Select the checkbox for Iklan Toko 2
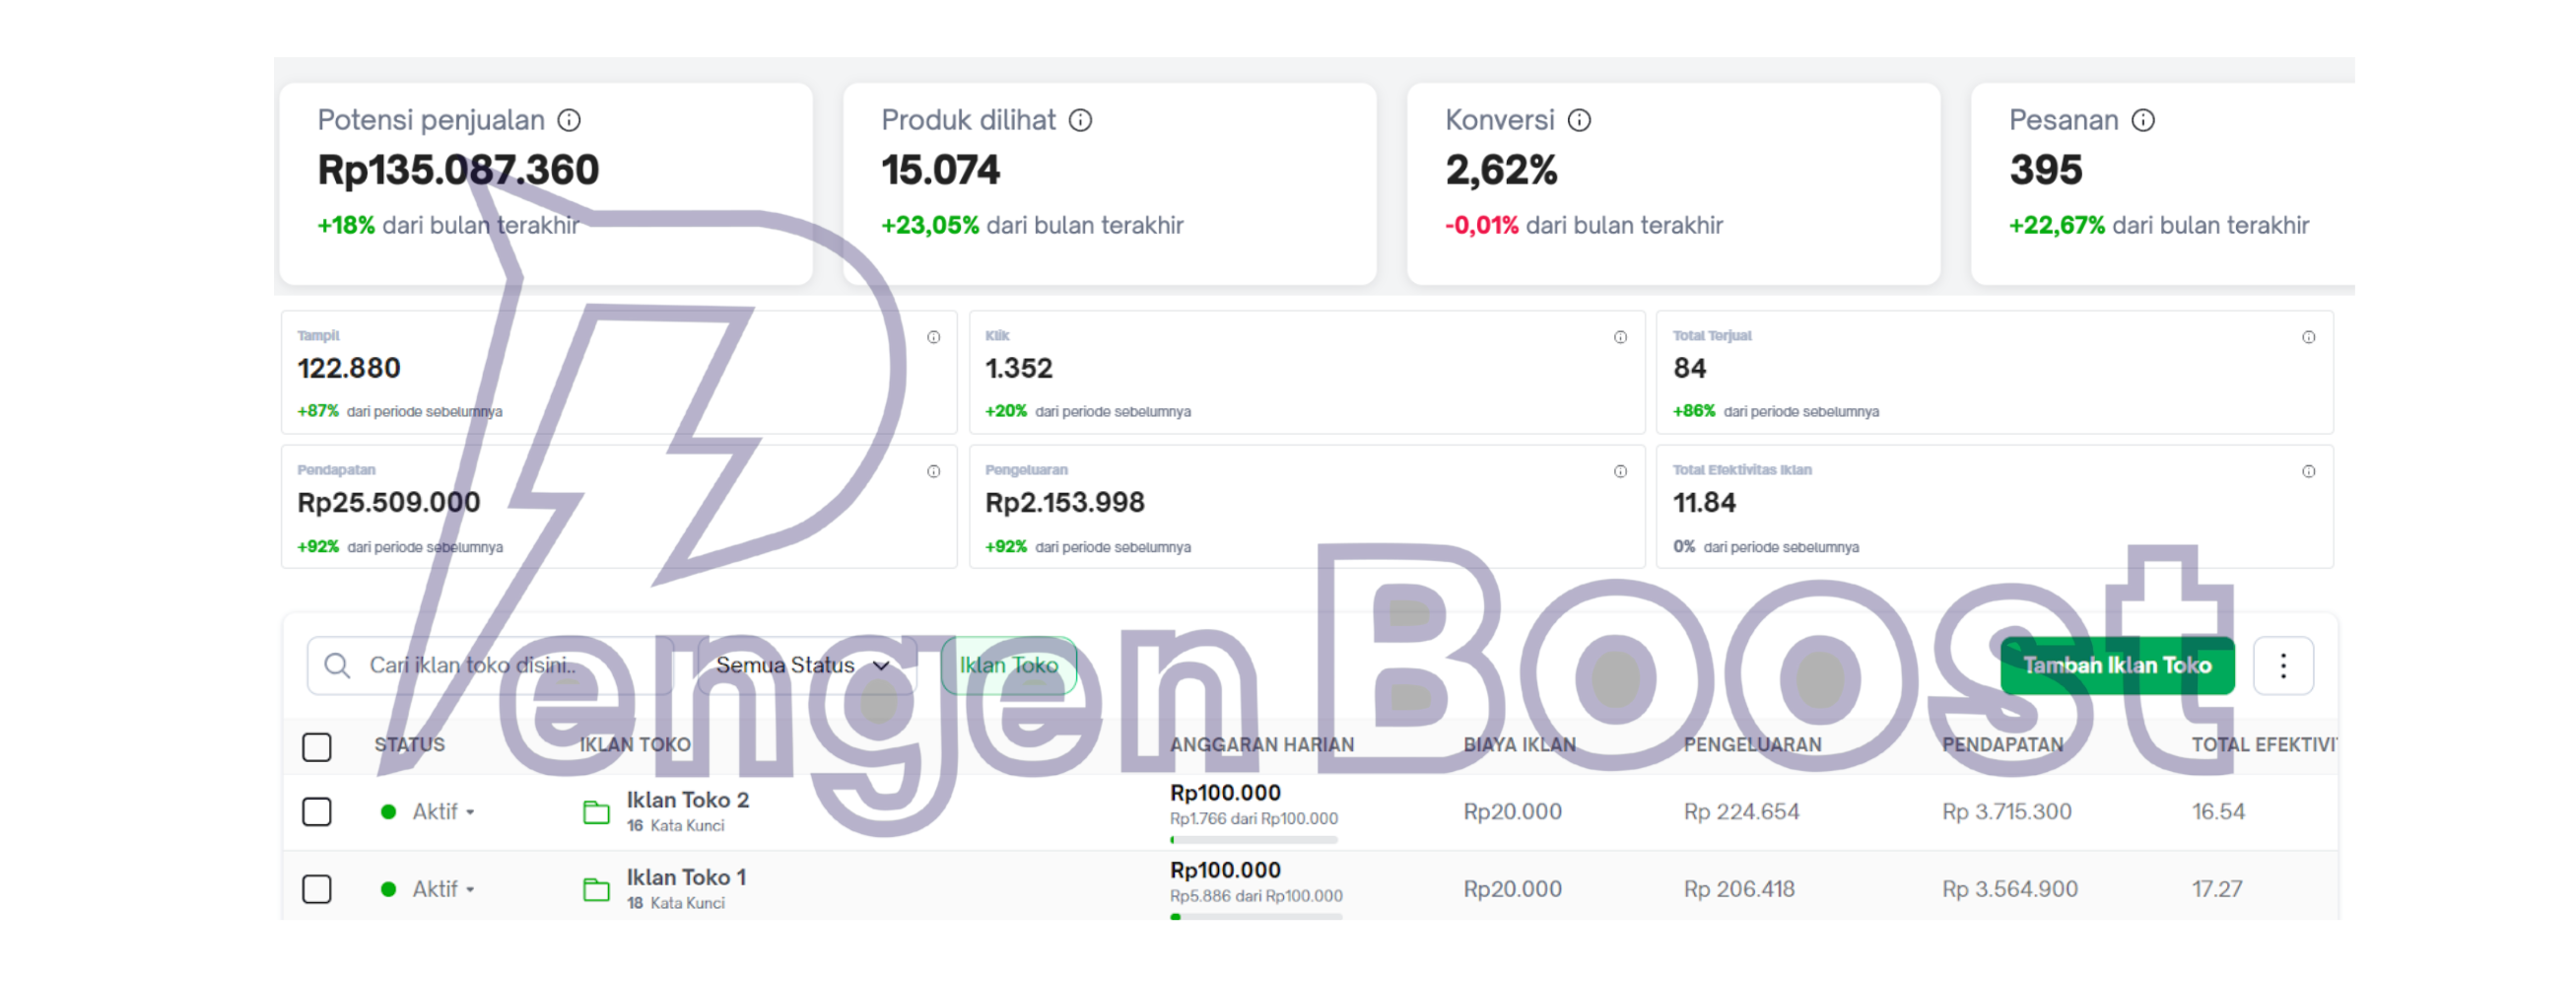2576x982 pixels. pos(317,811)
